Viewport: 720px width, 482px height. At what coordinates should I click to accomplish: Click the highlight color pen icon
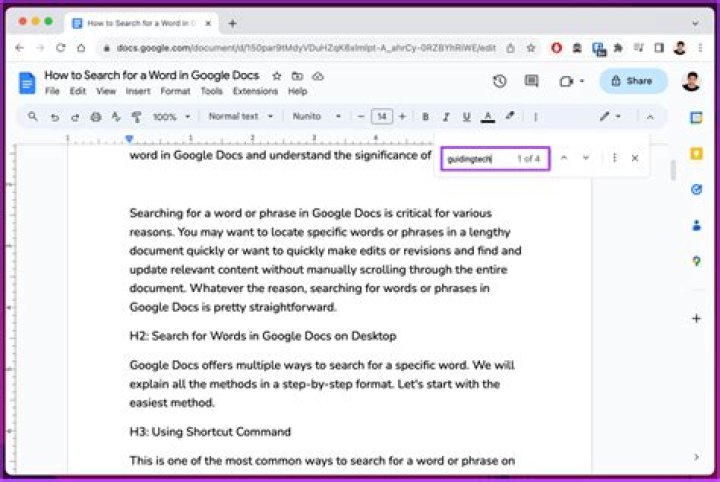tap(510, 117)
